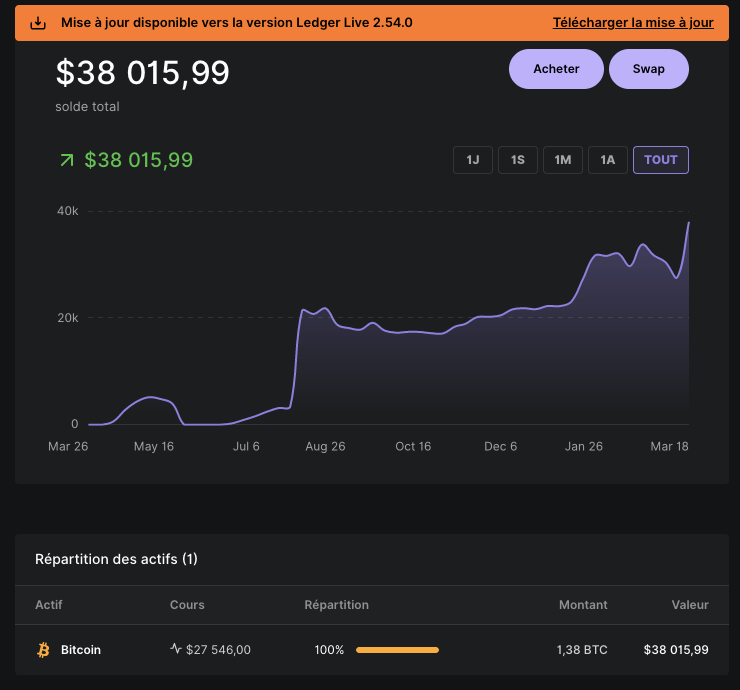This screenshot has height=690, width=740.
Task: Click the $38 015,99 total balance figure
Action: point(143,73)
